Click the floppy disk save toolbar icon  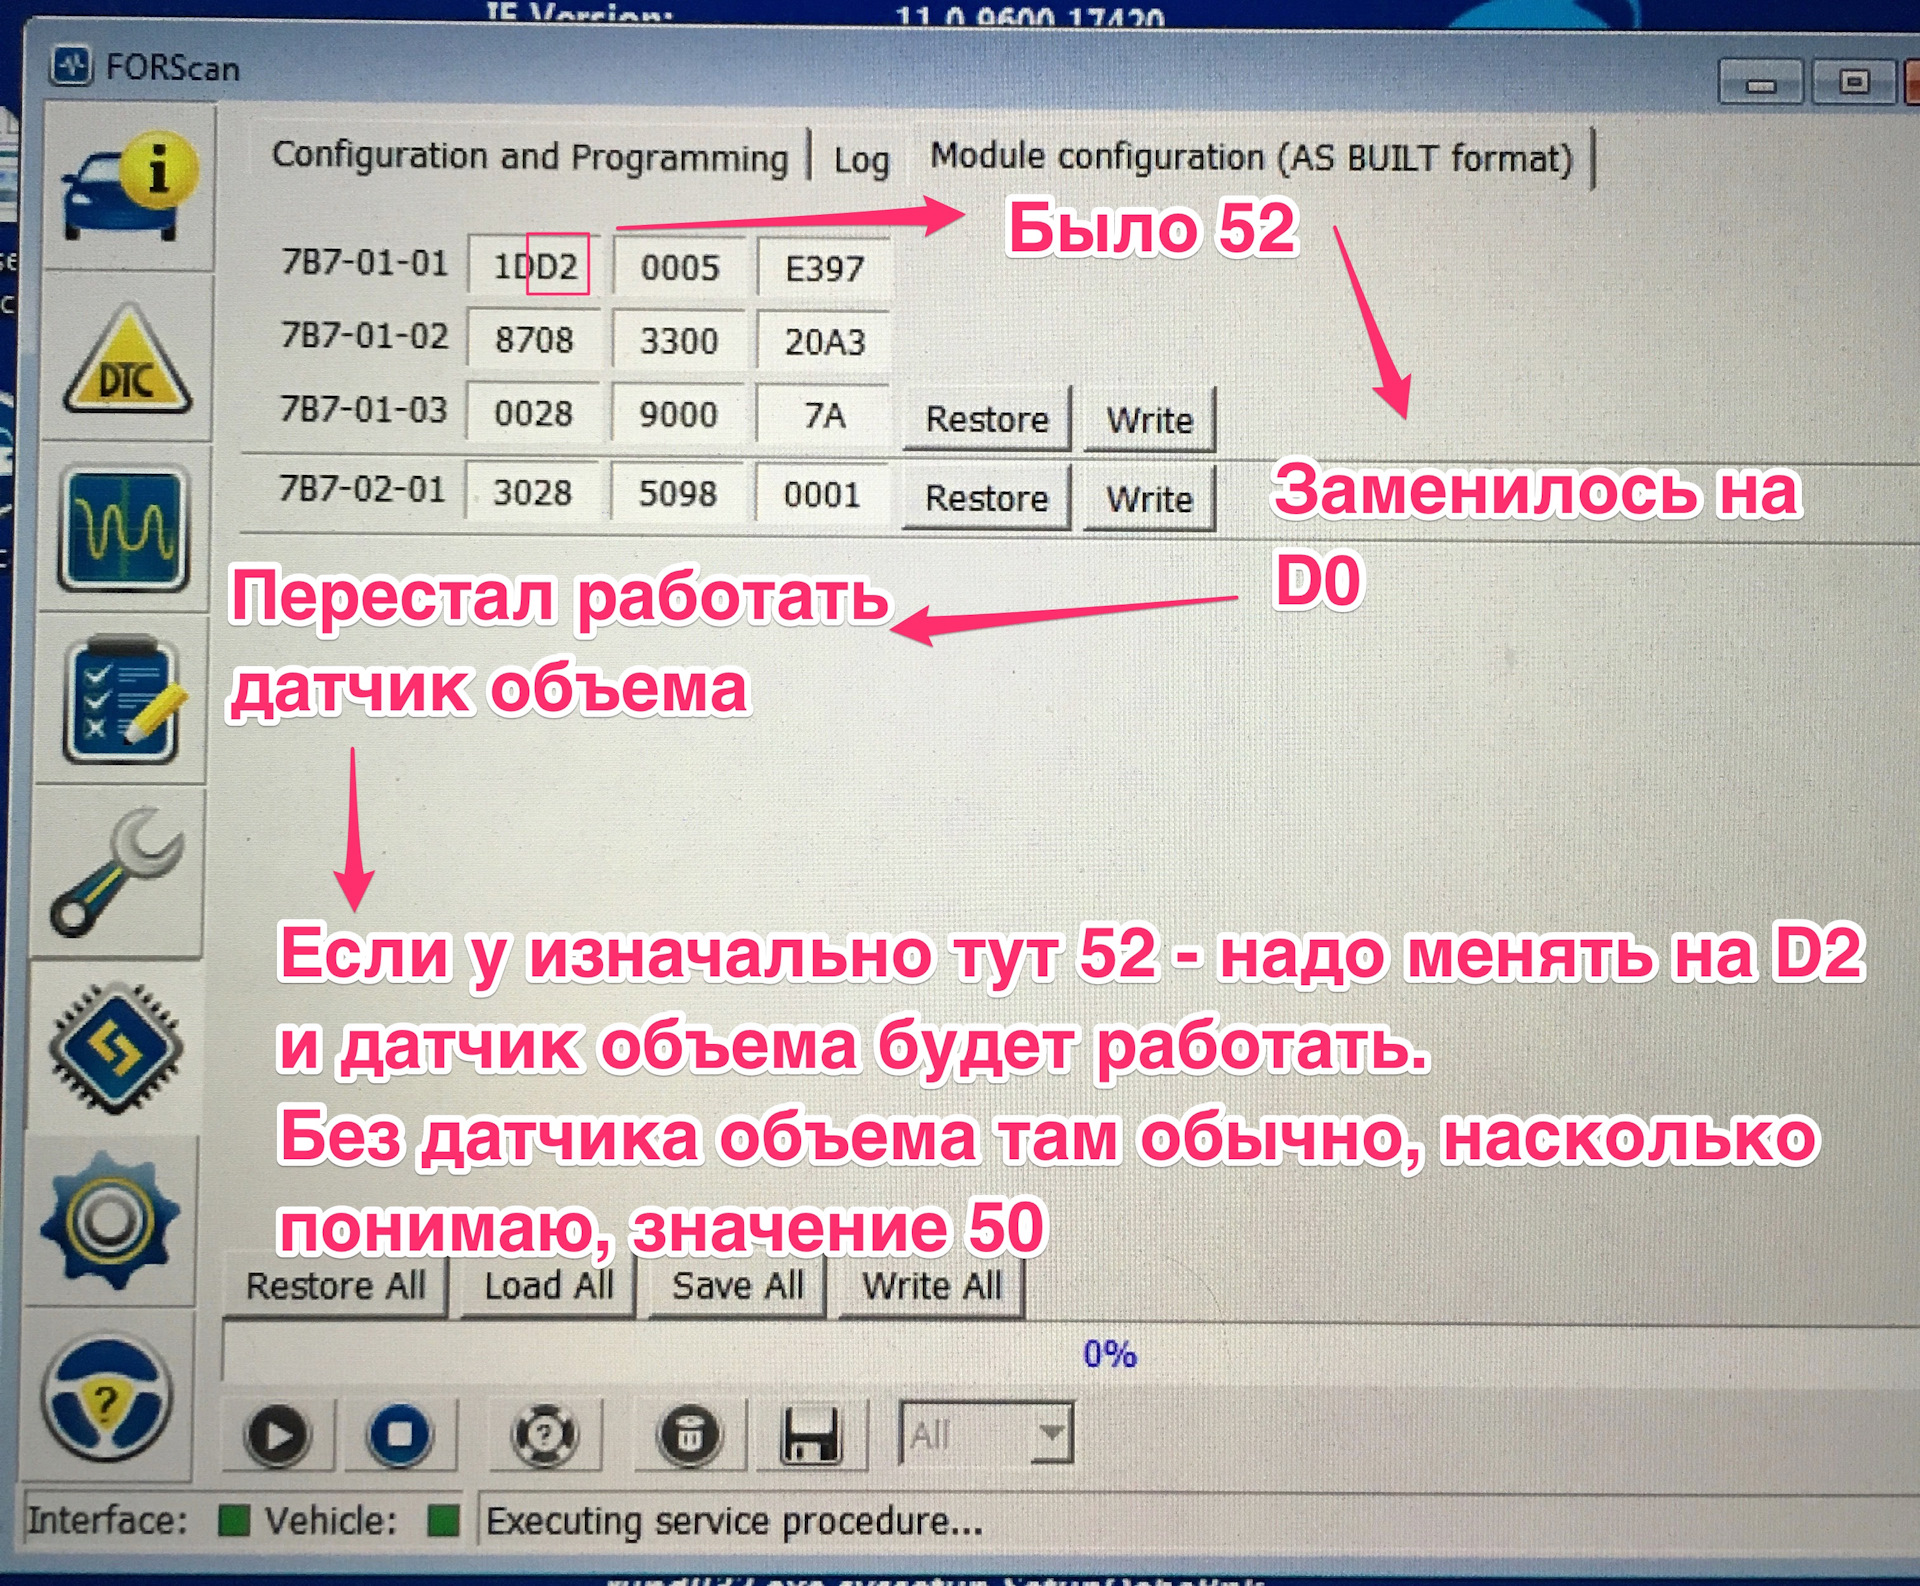810,1435
